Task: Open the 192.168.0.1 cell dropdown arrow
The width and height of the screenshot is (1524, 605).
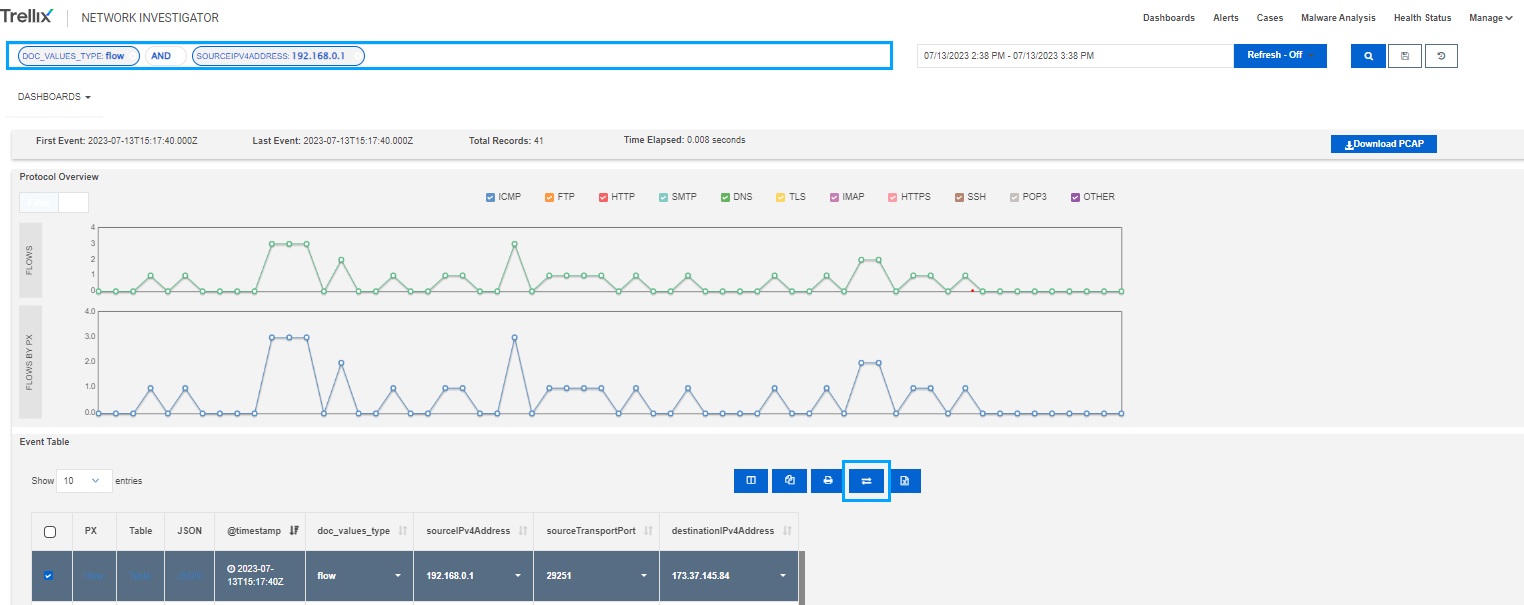Action: (518, 576)
